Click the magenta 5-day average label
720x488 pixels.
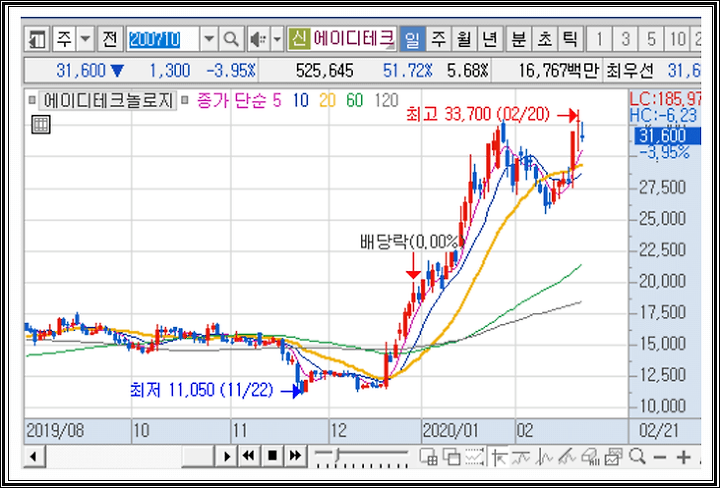coord(276,100)
